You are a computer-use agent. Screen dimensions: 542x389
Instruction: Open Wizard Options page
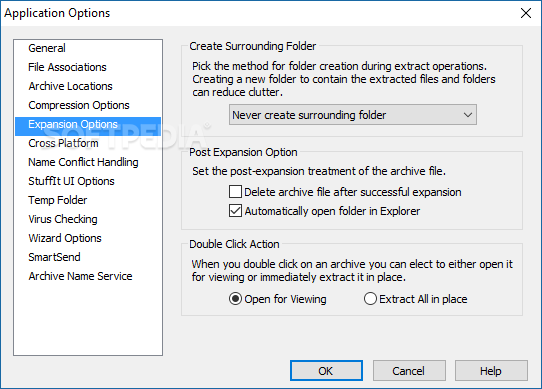[x=65, y=238]
